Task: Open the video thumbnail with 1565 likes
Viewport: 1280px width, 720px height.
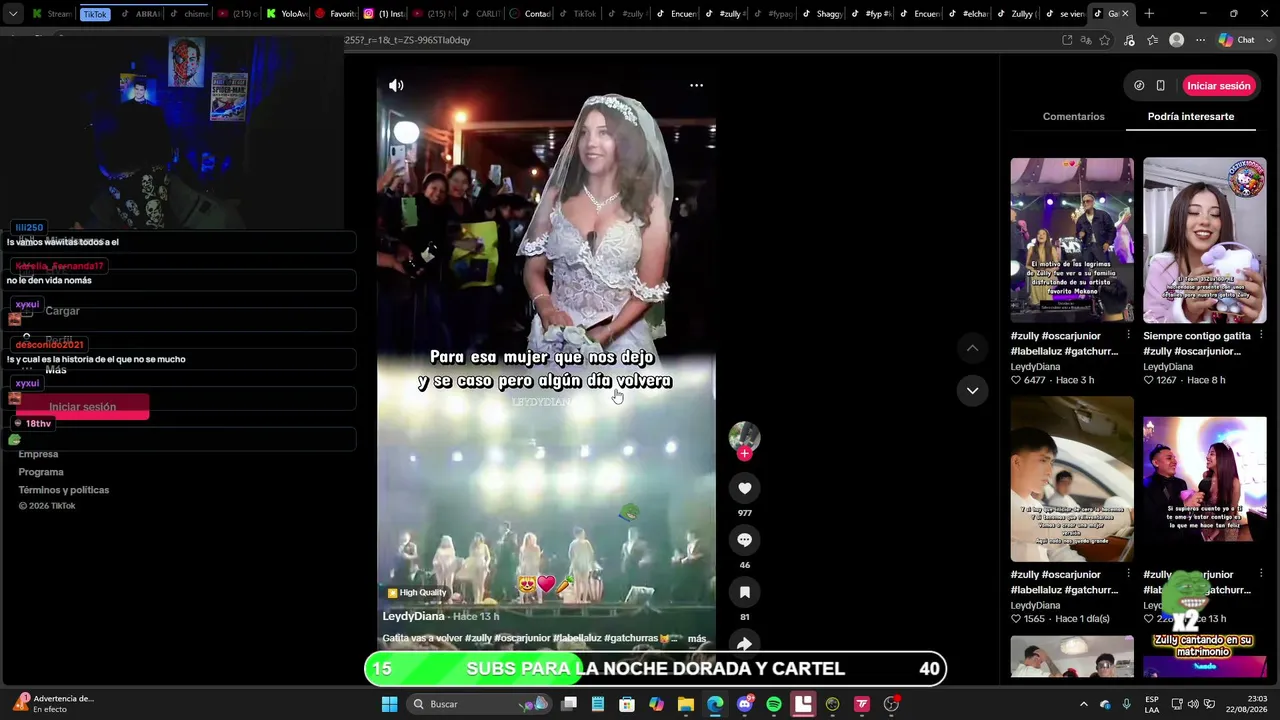Action: (1072, 479)
